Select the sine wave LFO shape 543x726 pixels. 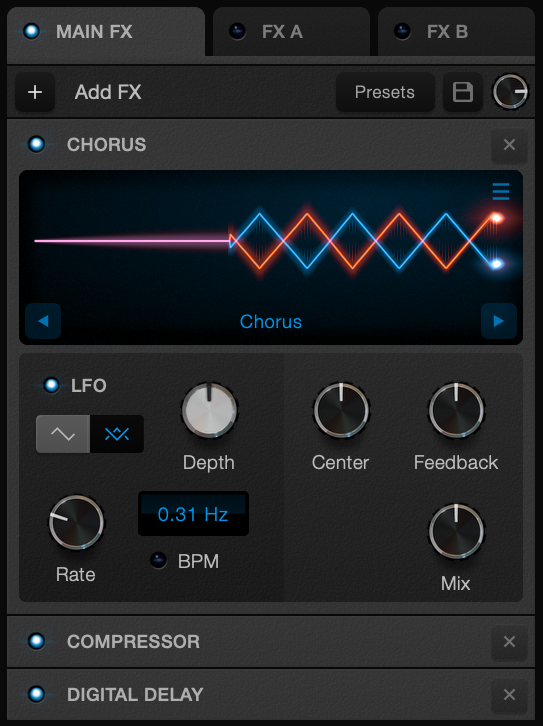63,434
